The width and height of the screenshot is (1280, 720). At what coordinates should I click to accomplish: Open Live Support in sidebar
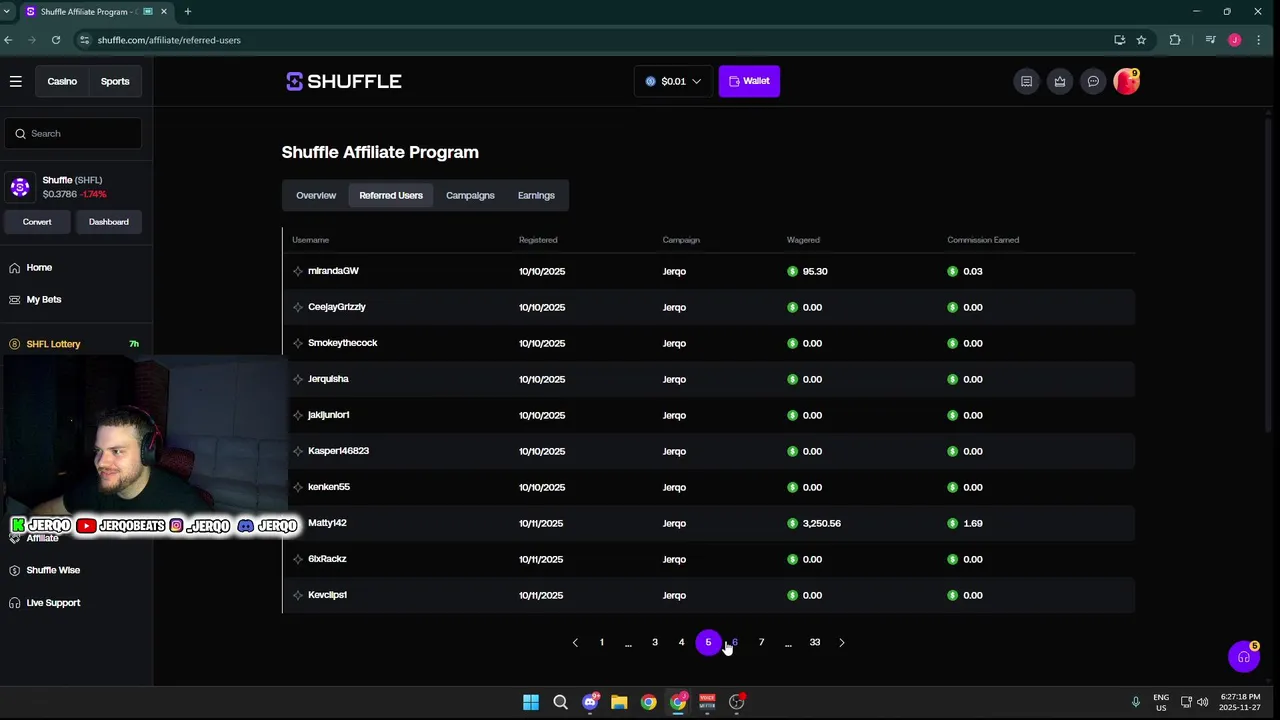point(53,602)
